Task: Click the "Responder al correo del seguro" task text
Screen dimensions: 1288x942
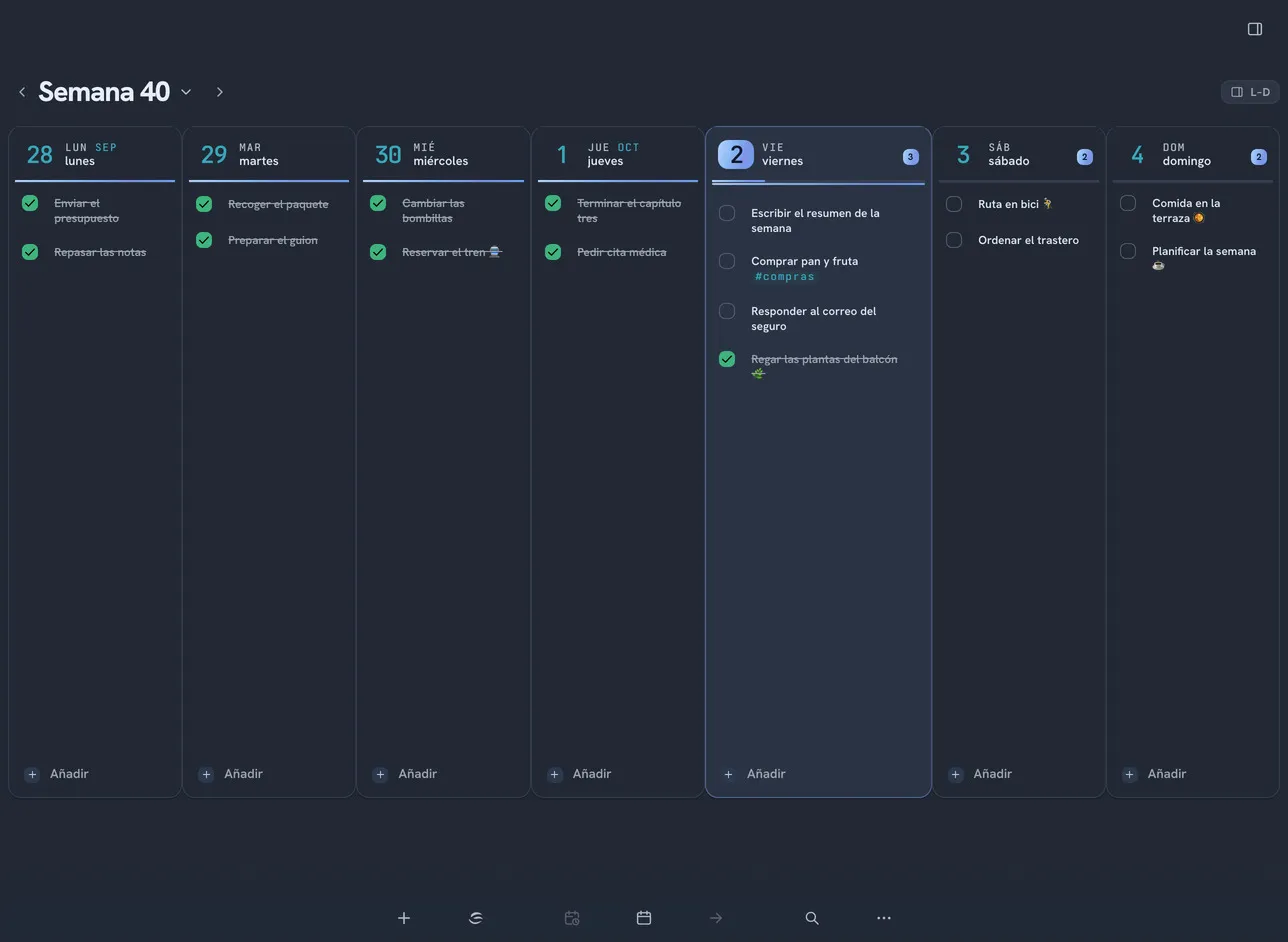Action: click(x=814, y=319)
